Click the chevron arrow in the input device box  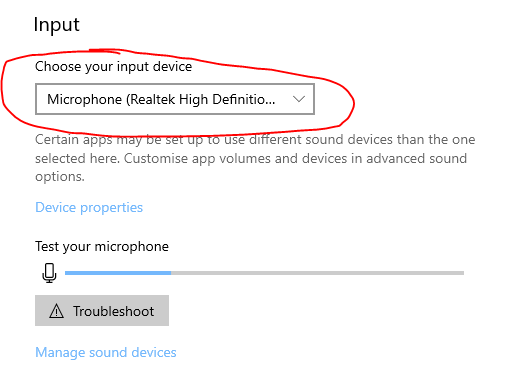pos(299,99)
